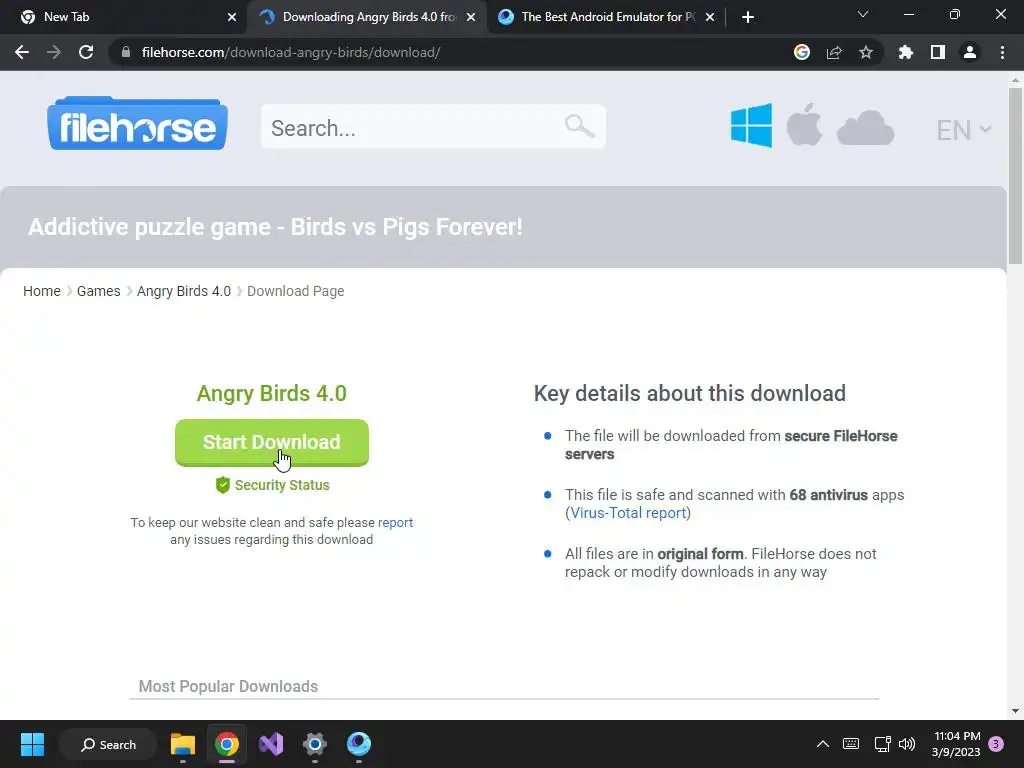
Task: Go to Angry Birds 4.0 breadcrumb
Action: click(x=184, y=291)
